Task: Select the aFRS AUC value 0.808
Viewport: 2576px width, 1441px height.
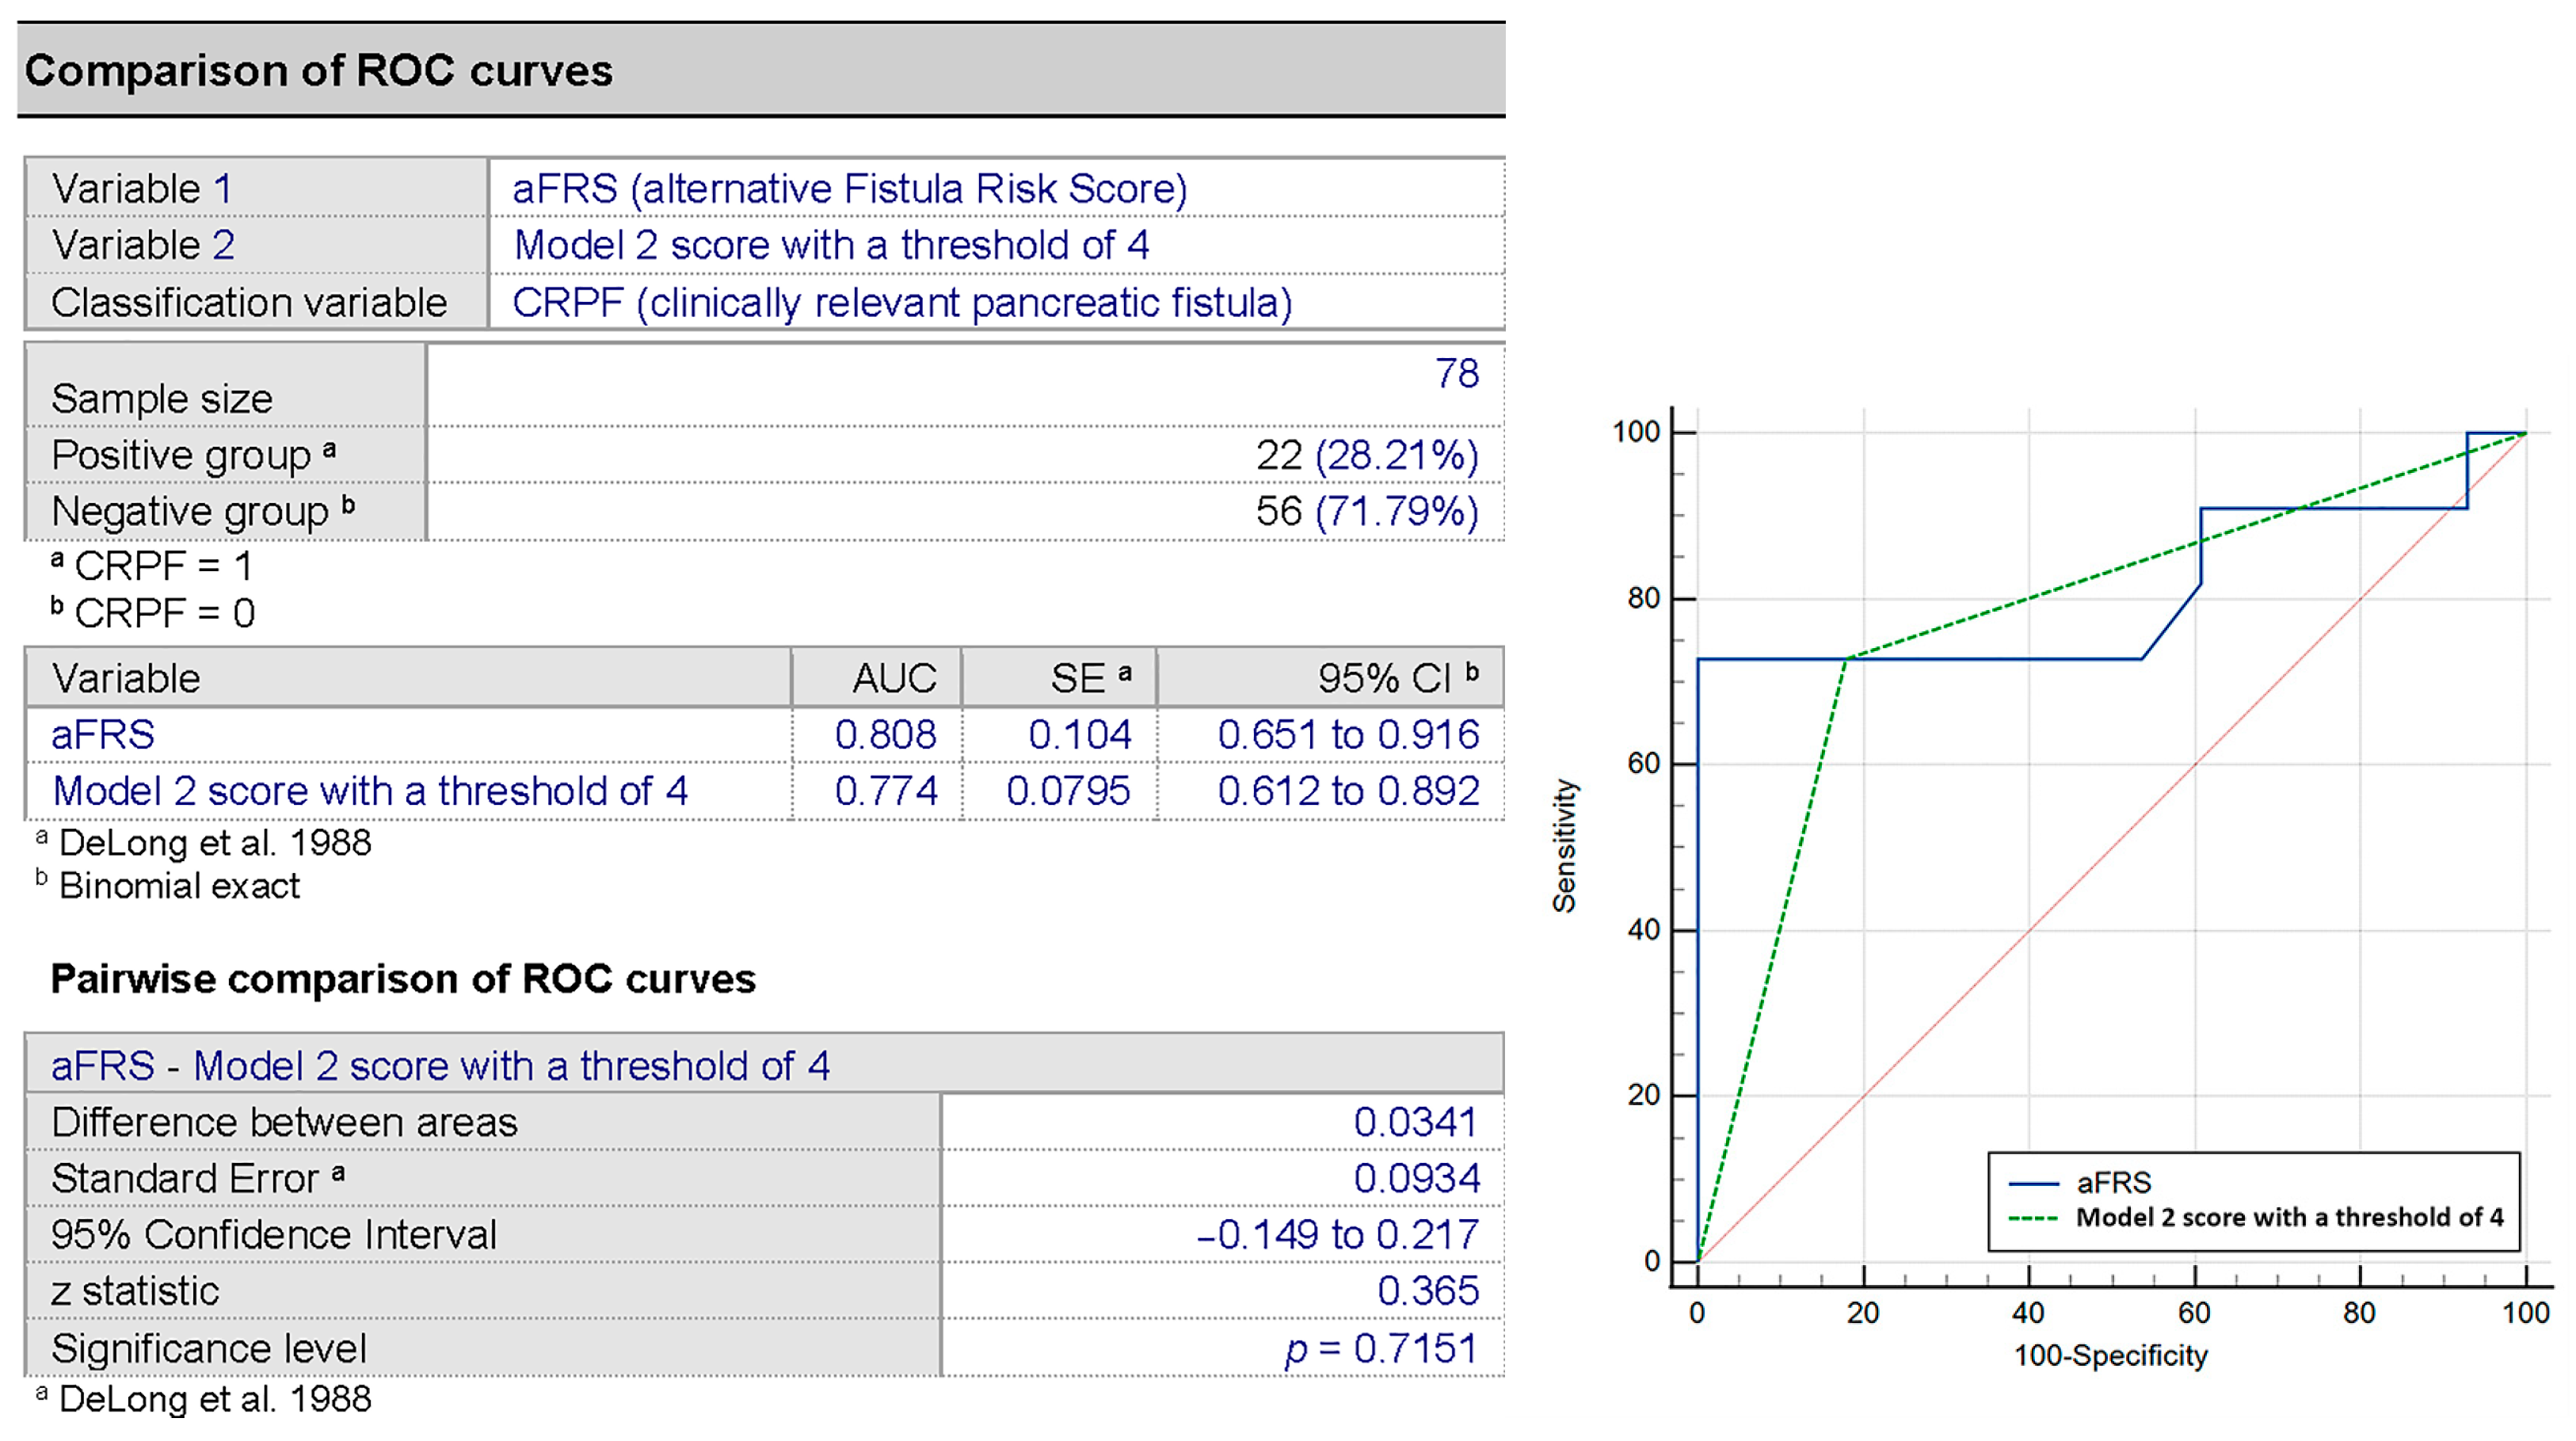Action: click(885, 735)
